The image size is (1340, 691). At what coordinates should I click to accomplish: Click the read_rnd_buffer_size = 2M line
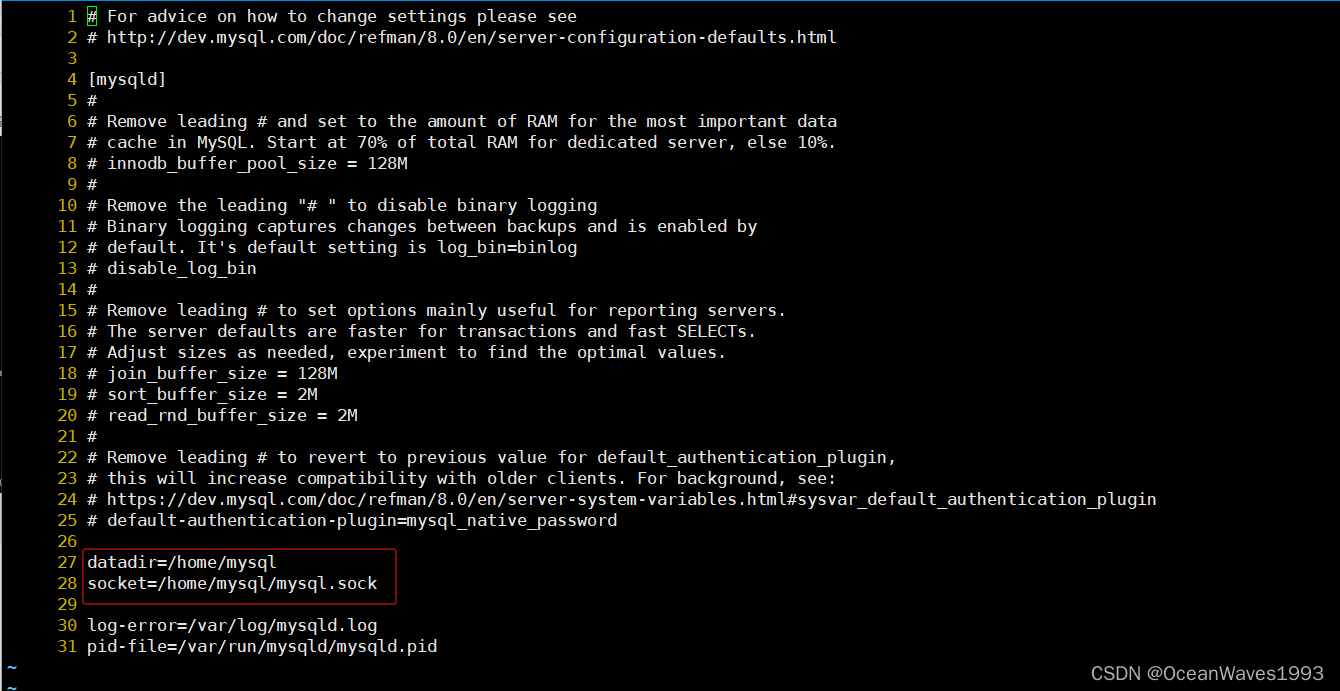point(222,415)
